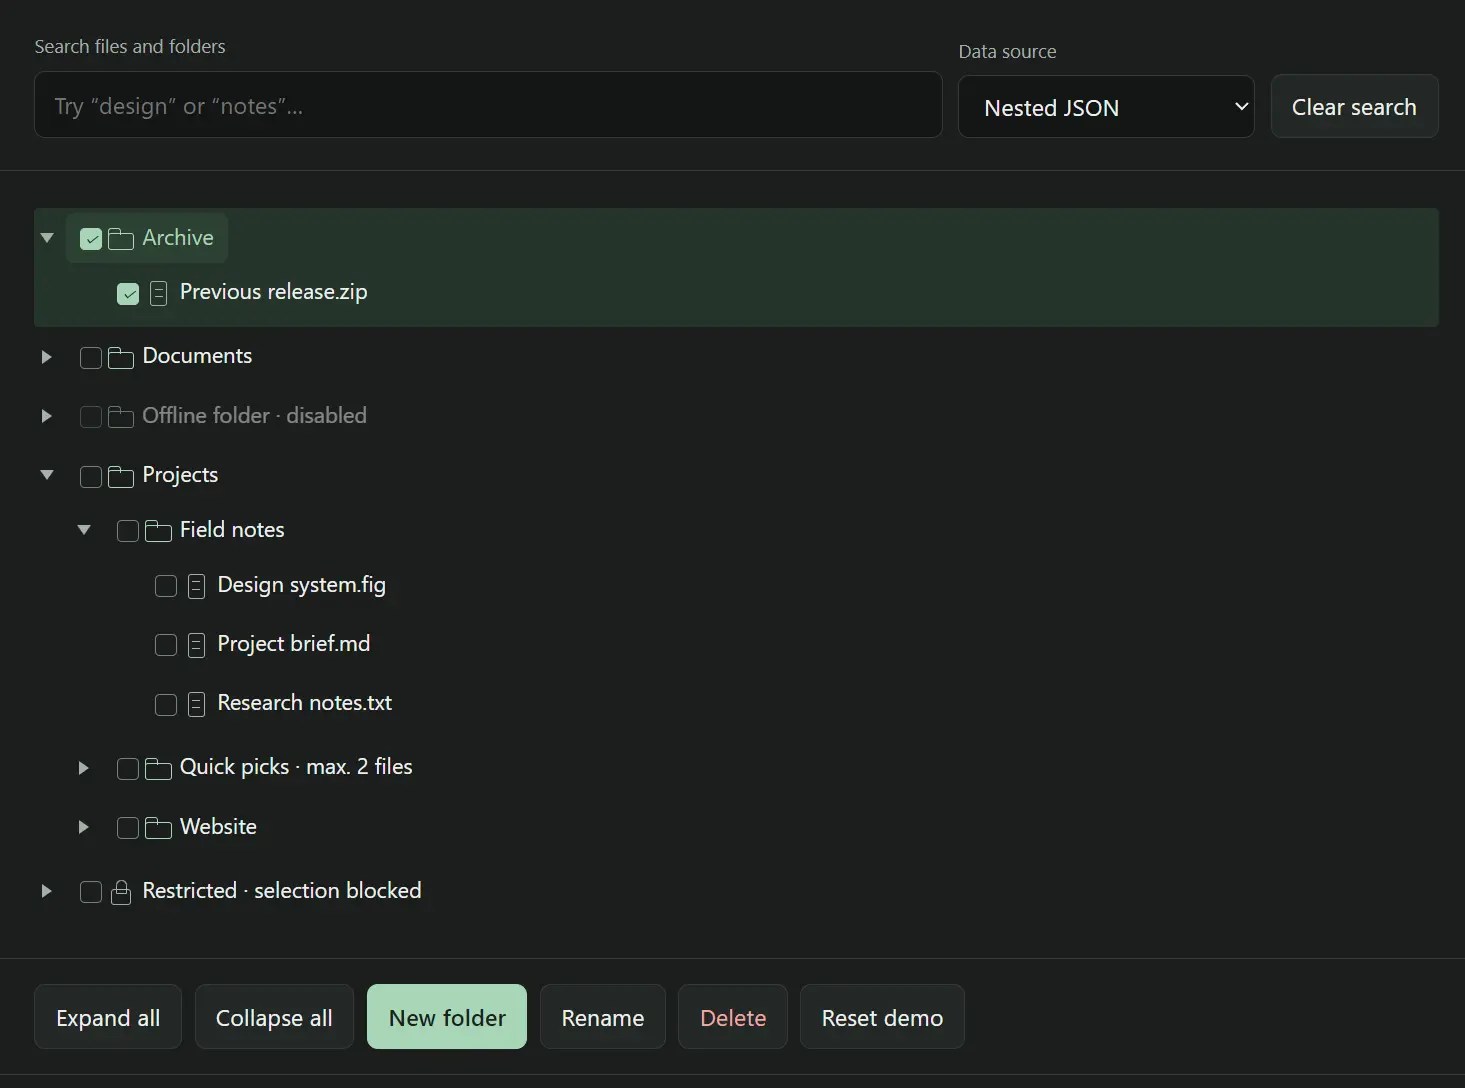Click the Archive folder icon
This screenshot has height=1088, width=1465.
pos(121,239)
